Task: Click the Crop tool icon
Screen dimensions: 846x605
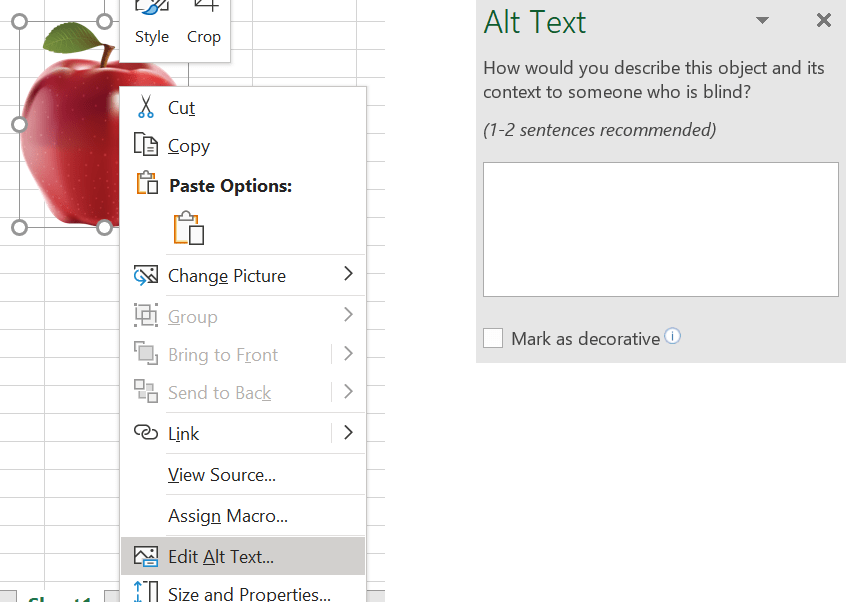Action: click(x=204, y=8)
